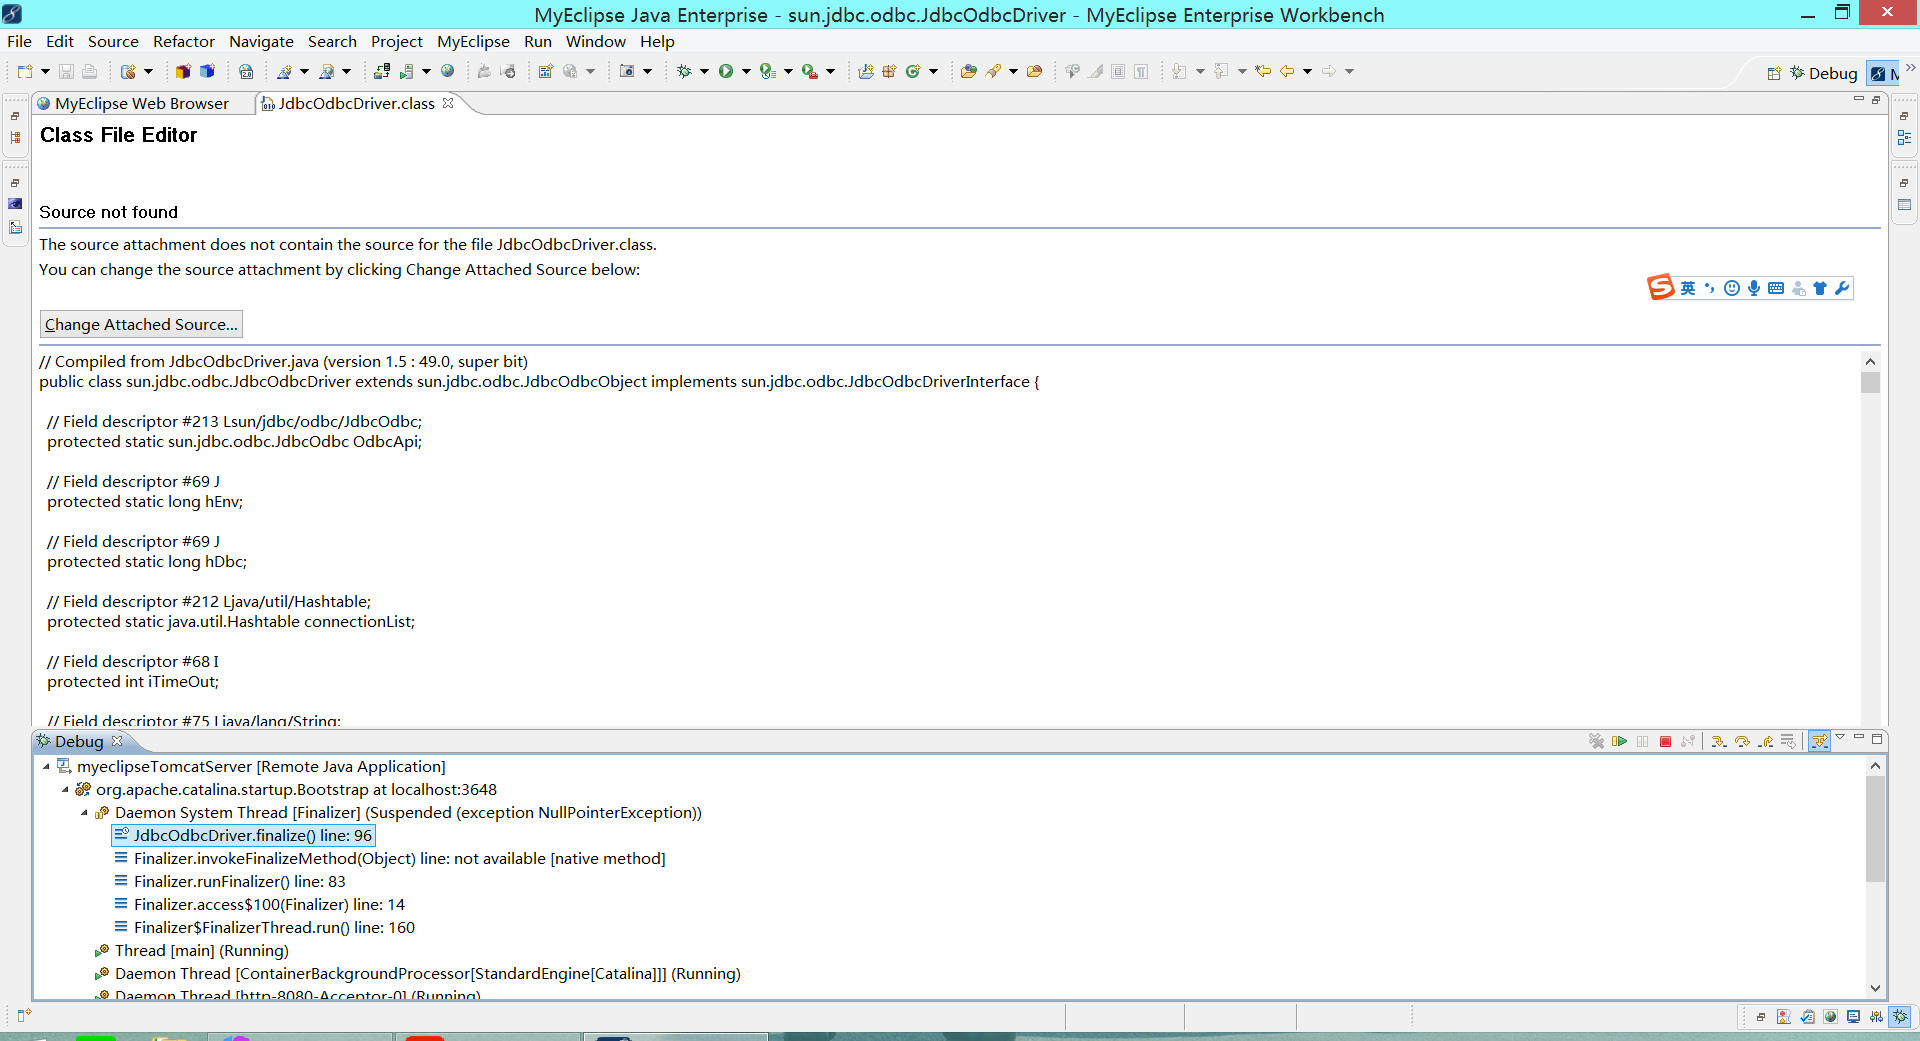Screen dimensions: 1920x1041
Task: Click the Drop to Frame icon in the Debug view
Action: click(1788, 741)
